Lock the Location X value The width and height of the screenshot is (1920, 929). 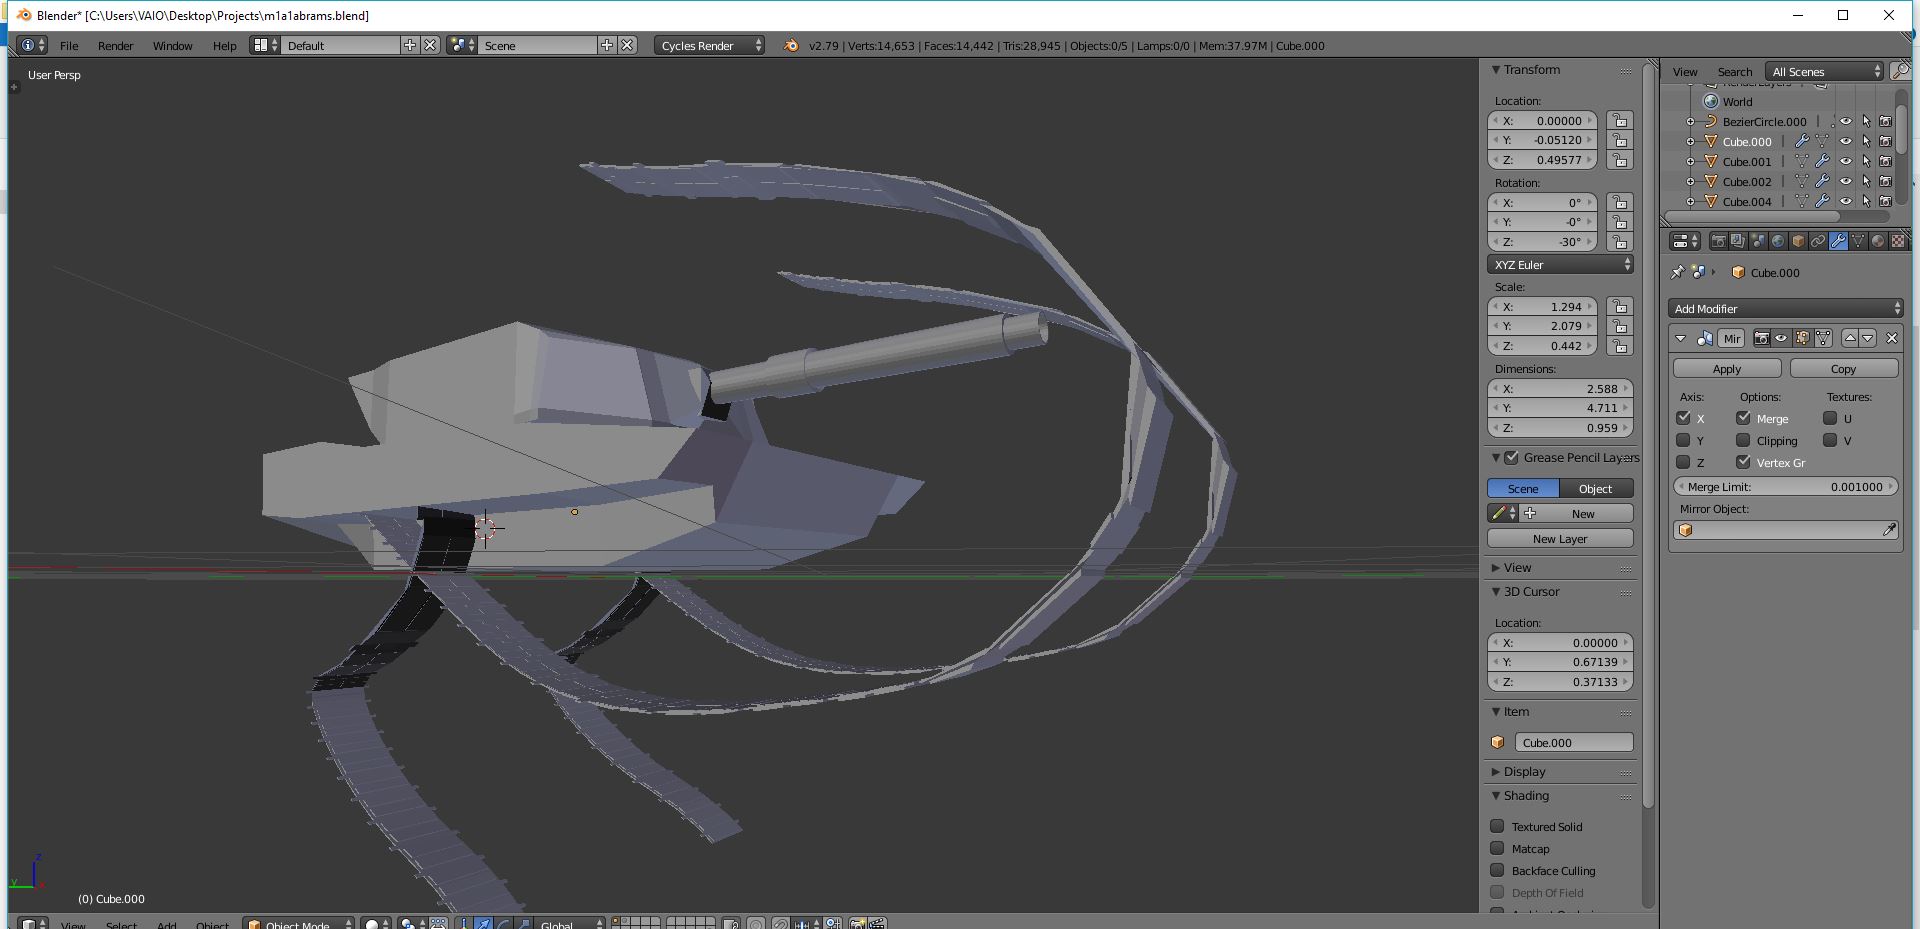[x=1619, y=121]
